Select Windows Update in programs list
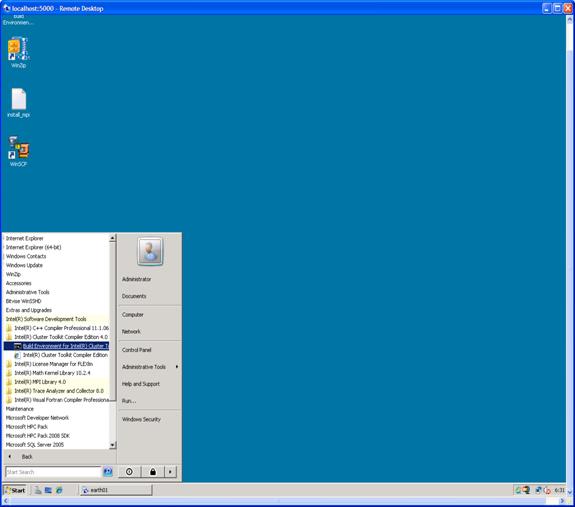This screenshot has width=575, height=507. [24, 265]
